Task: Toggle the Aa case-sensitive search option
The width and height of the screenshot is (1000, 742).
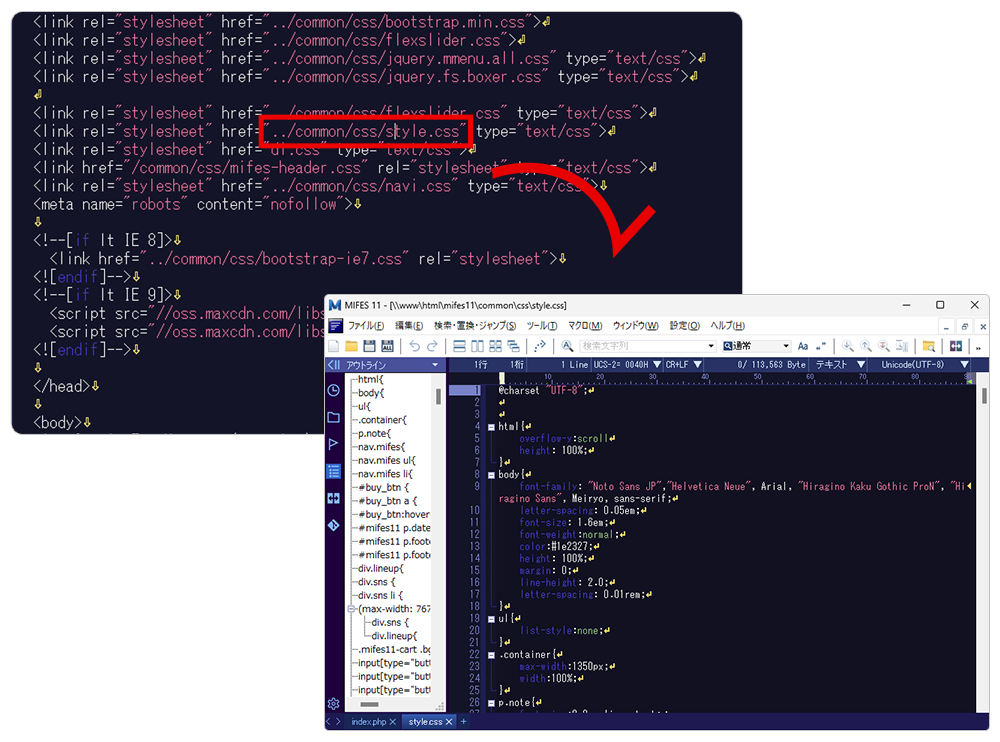Action: [803, 346]
